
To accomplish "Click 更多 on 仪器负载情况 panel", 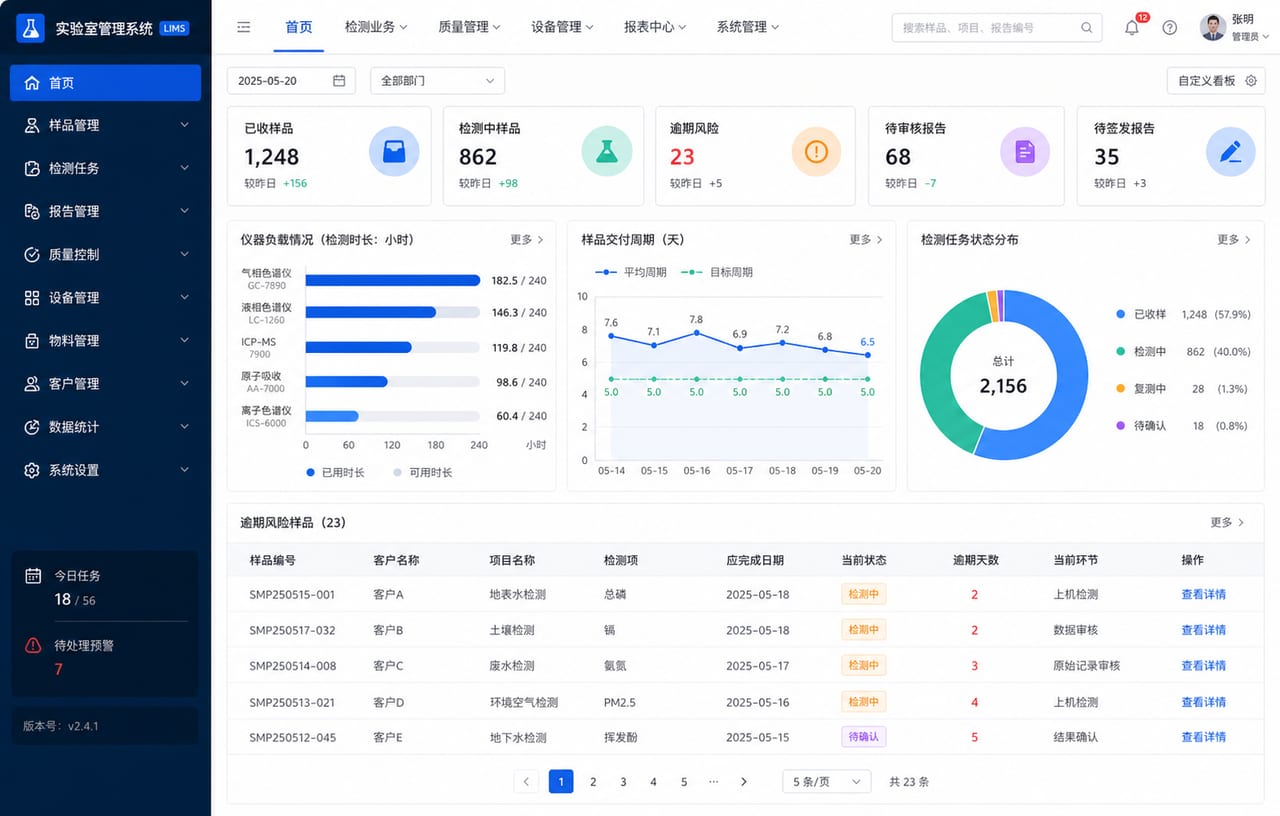I will (526, 240).
